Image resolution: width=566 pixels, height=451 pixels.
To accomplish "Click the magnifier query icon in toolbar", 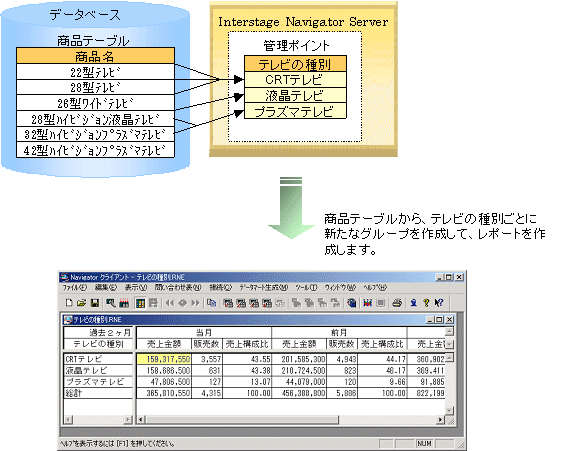I will pyautogui.click(x=110, y=303).
